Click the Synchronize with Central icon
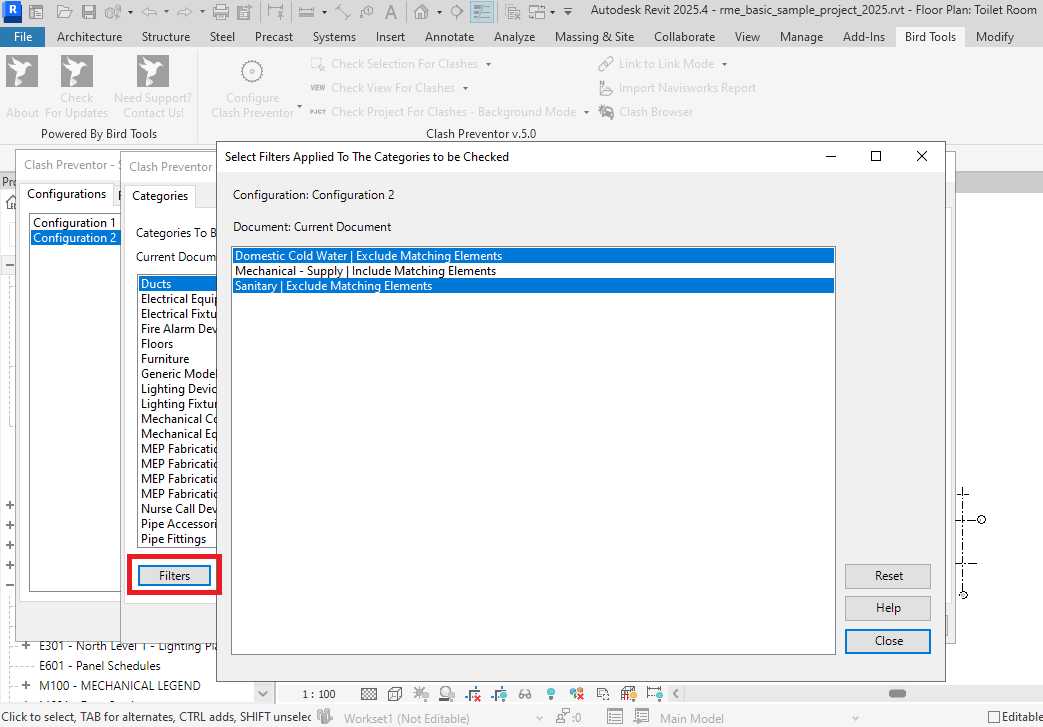Image resolution: width=1043 pixels, height=727 pixels. point(114,11)
